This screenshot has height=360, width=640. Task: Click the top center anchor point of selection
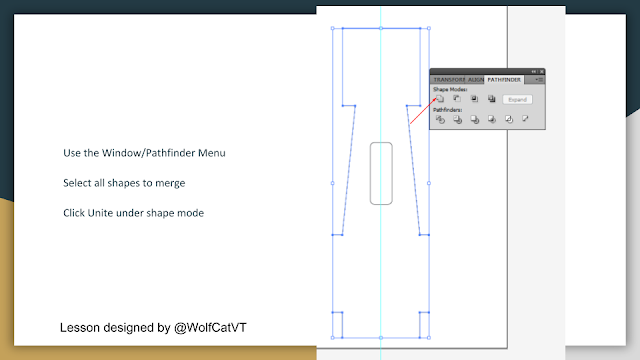pos(381,28)
